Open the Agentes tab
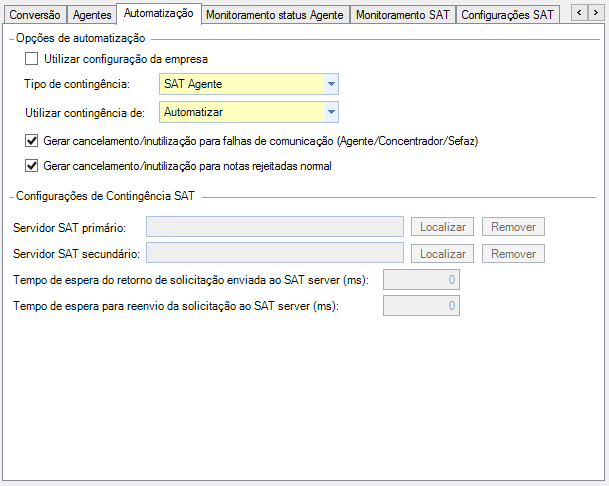The width and height of the screenshot is (609, 486). [x=92, y=15]
